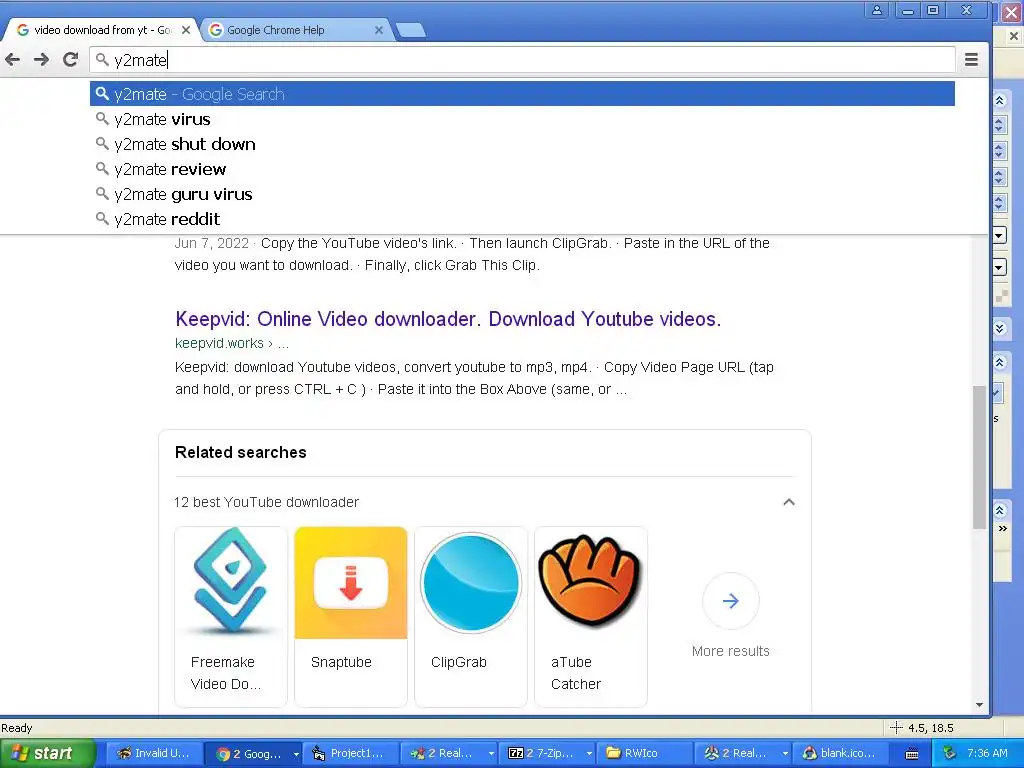Close the background window's side pane X

(x=1013, y=36)
